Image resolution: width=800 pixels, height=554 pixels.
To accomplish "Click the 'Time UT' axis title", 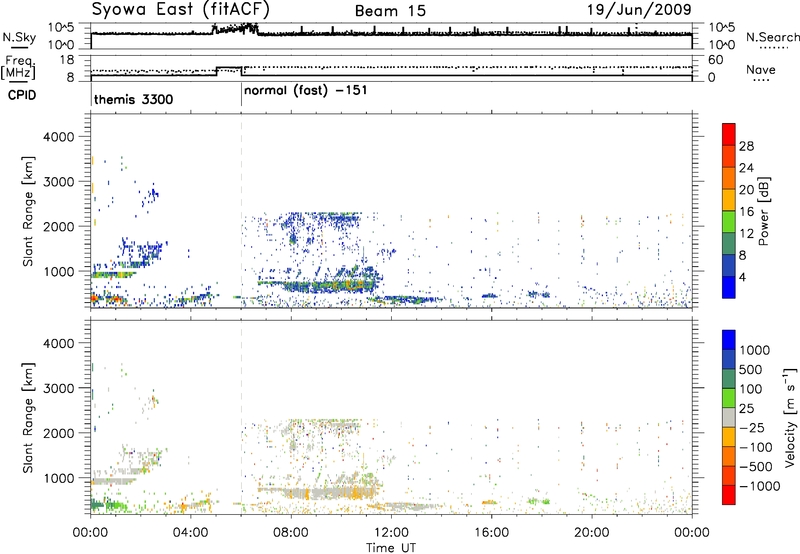I will coord(390,548).
